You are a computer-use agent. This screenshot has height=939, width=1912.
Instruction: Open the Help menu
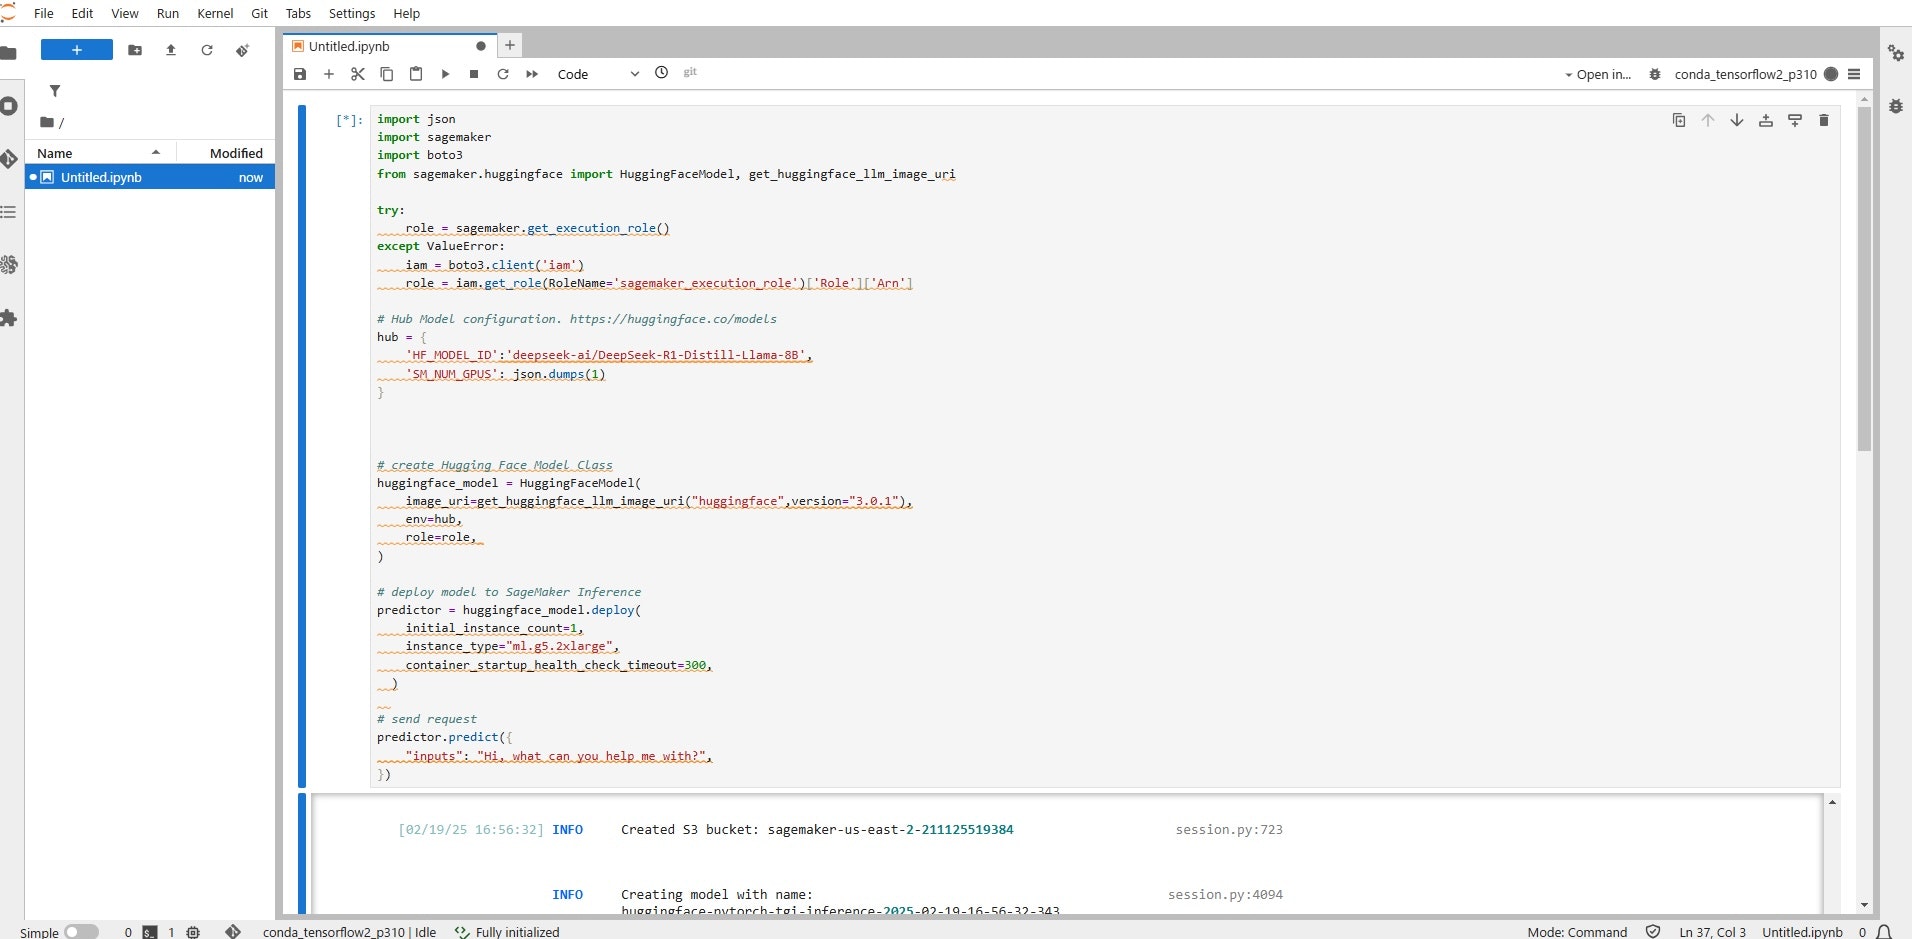pos(407,13)
